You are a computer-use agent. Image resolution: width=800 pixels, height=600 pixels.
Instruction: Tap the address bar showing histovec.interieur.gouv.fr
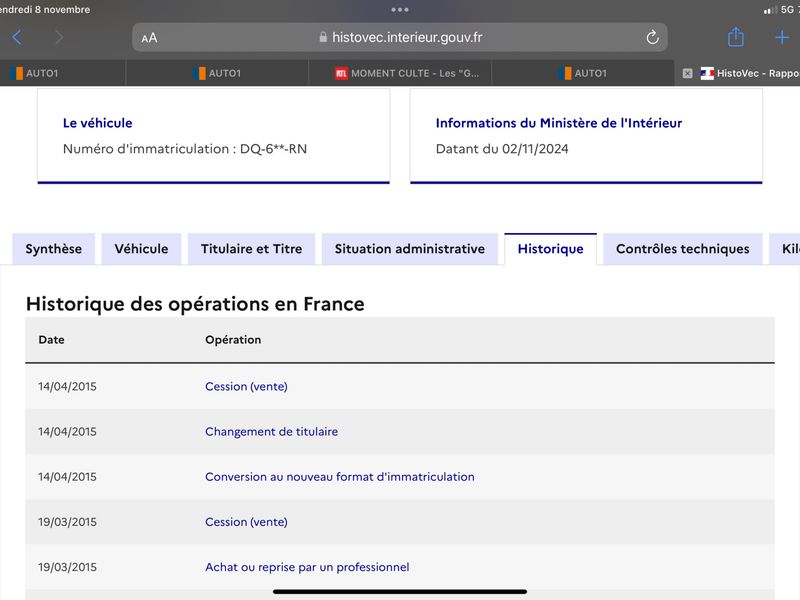point(399,37)
